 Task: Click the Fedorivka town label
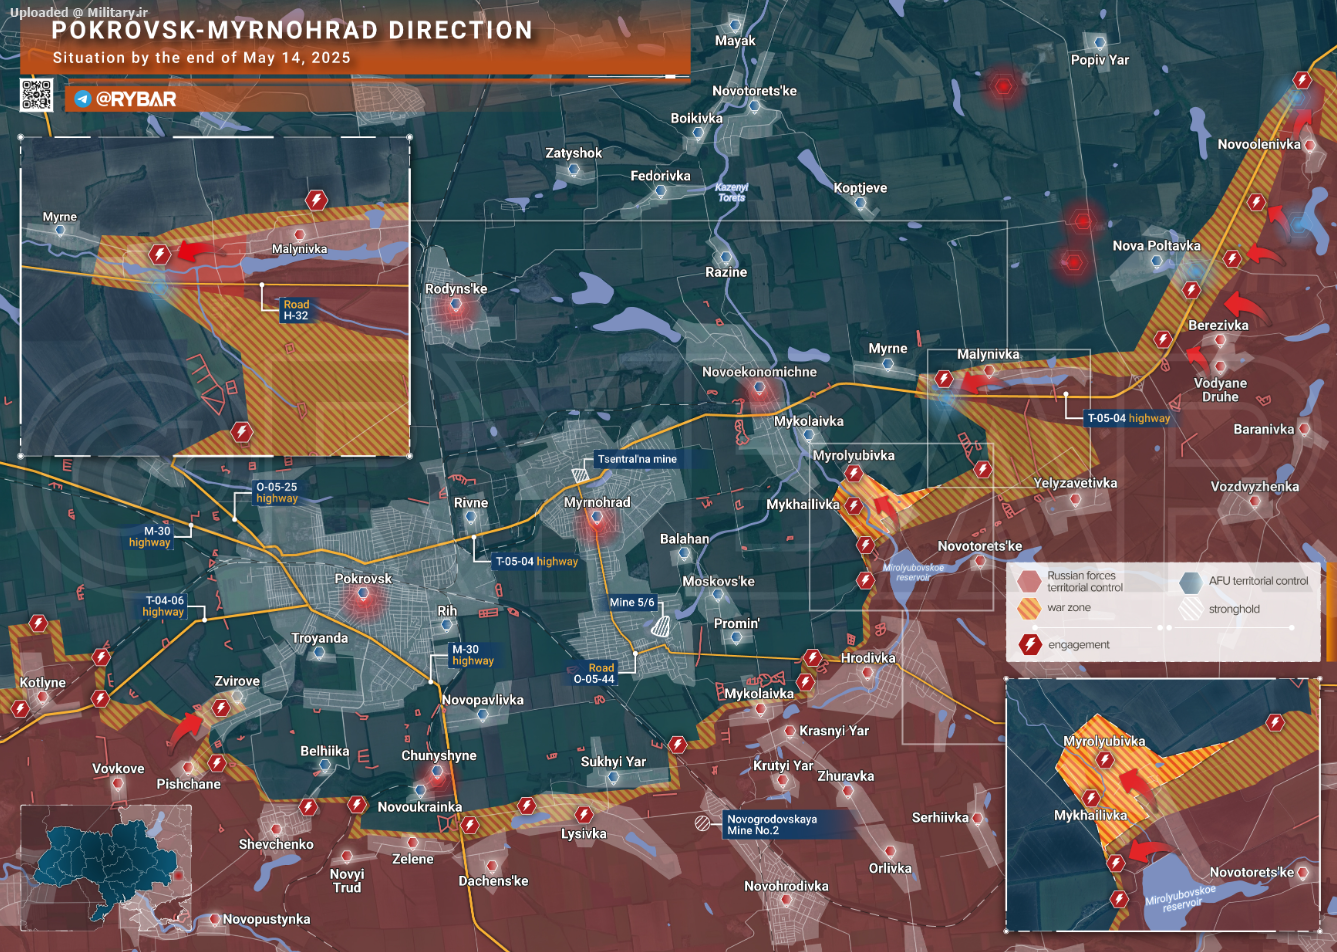[x=661, y=176]
